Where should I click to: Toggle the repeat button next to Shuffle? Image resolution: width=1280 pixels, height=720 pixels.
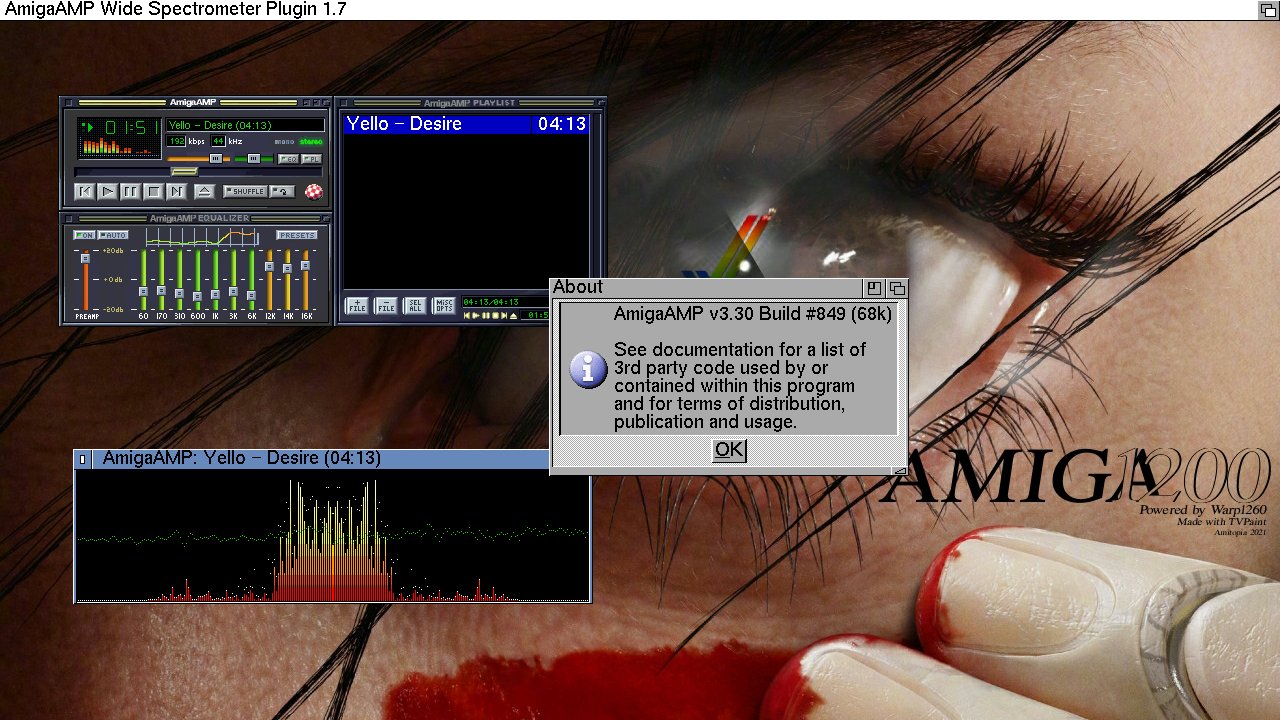coord(282,191)
